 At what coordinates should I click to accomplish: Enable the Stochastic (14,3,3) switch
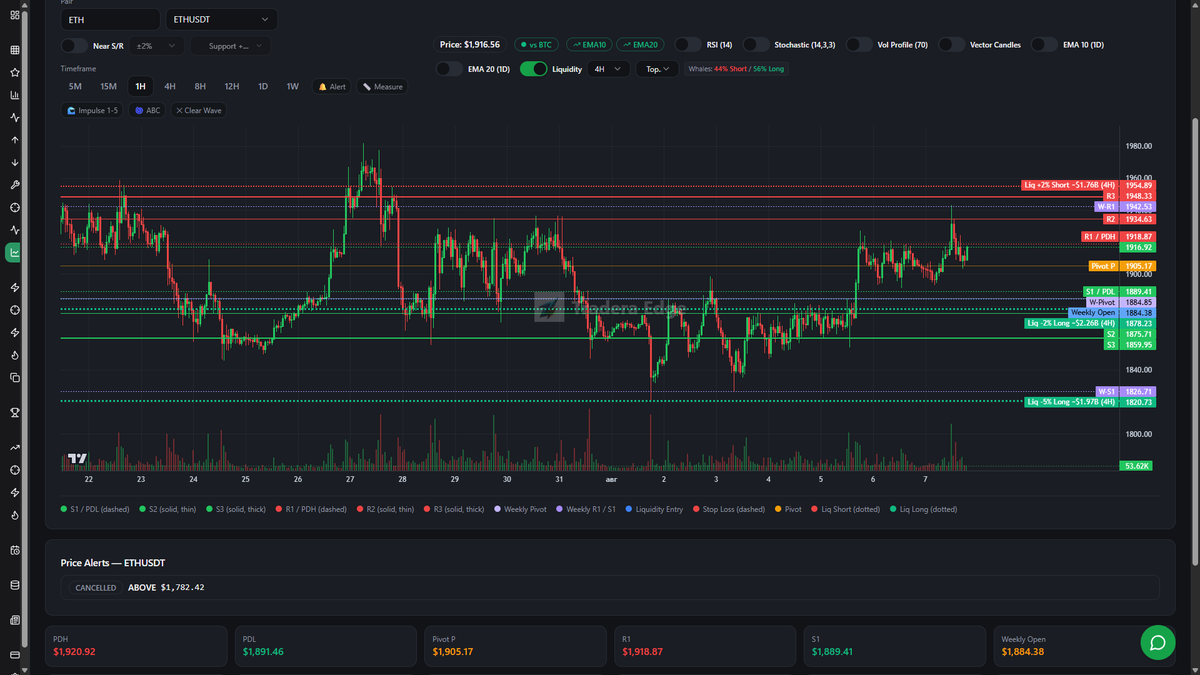[x=756, y=45]
